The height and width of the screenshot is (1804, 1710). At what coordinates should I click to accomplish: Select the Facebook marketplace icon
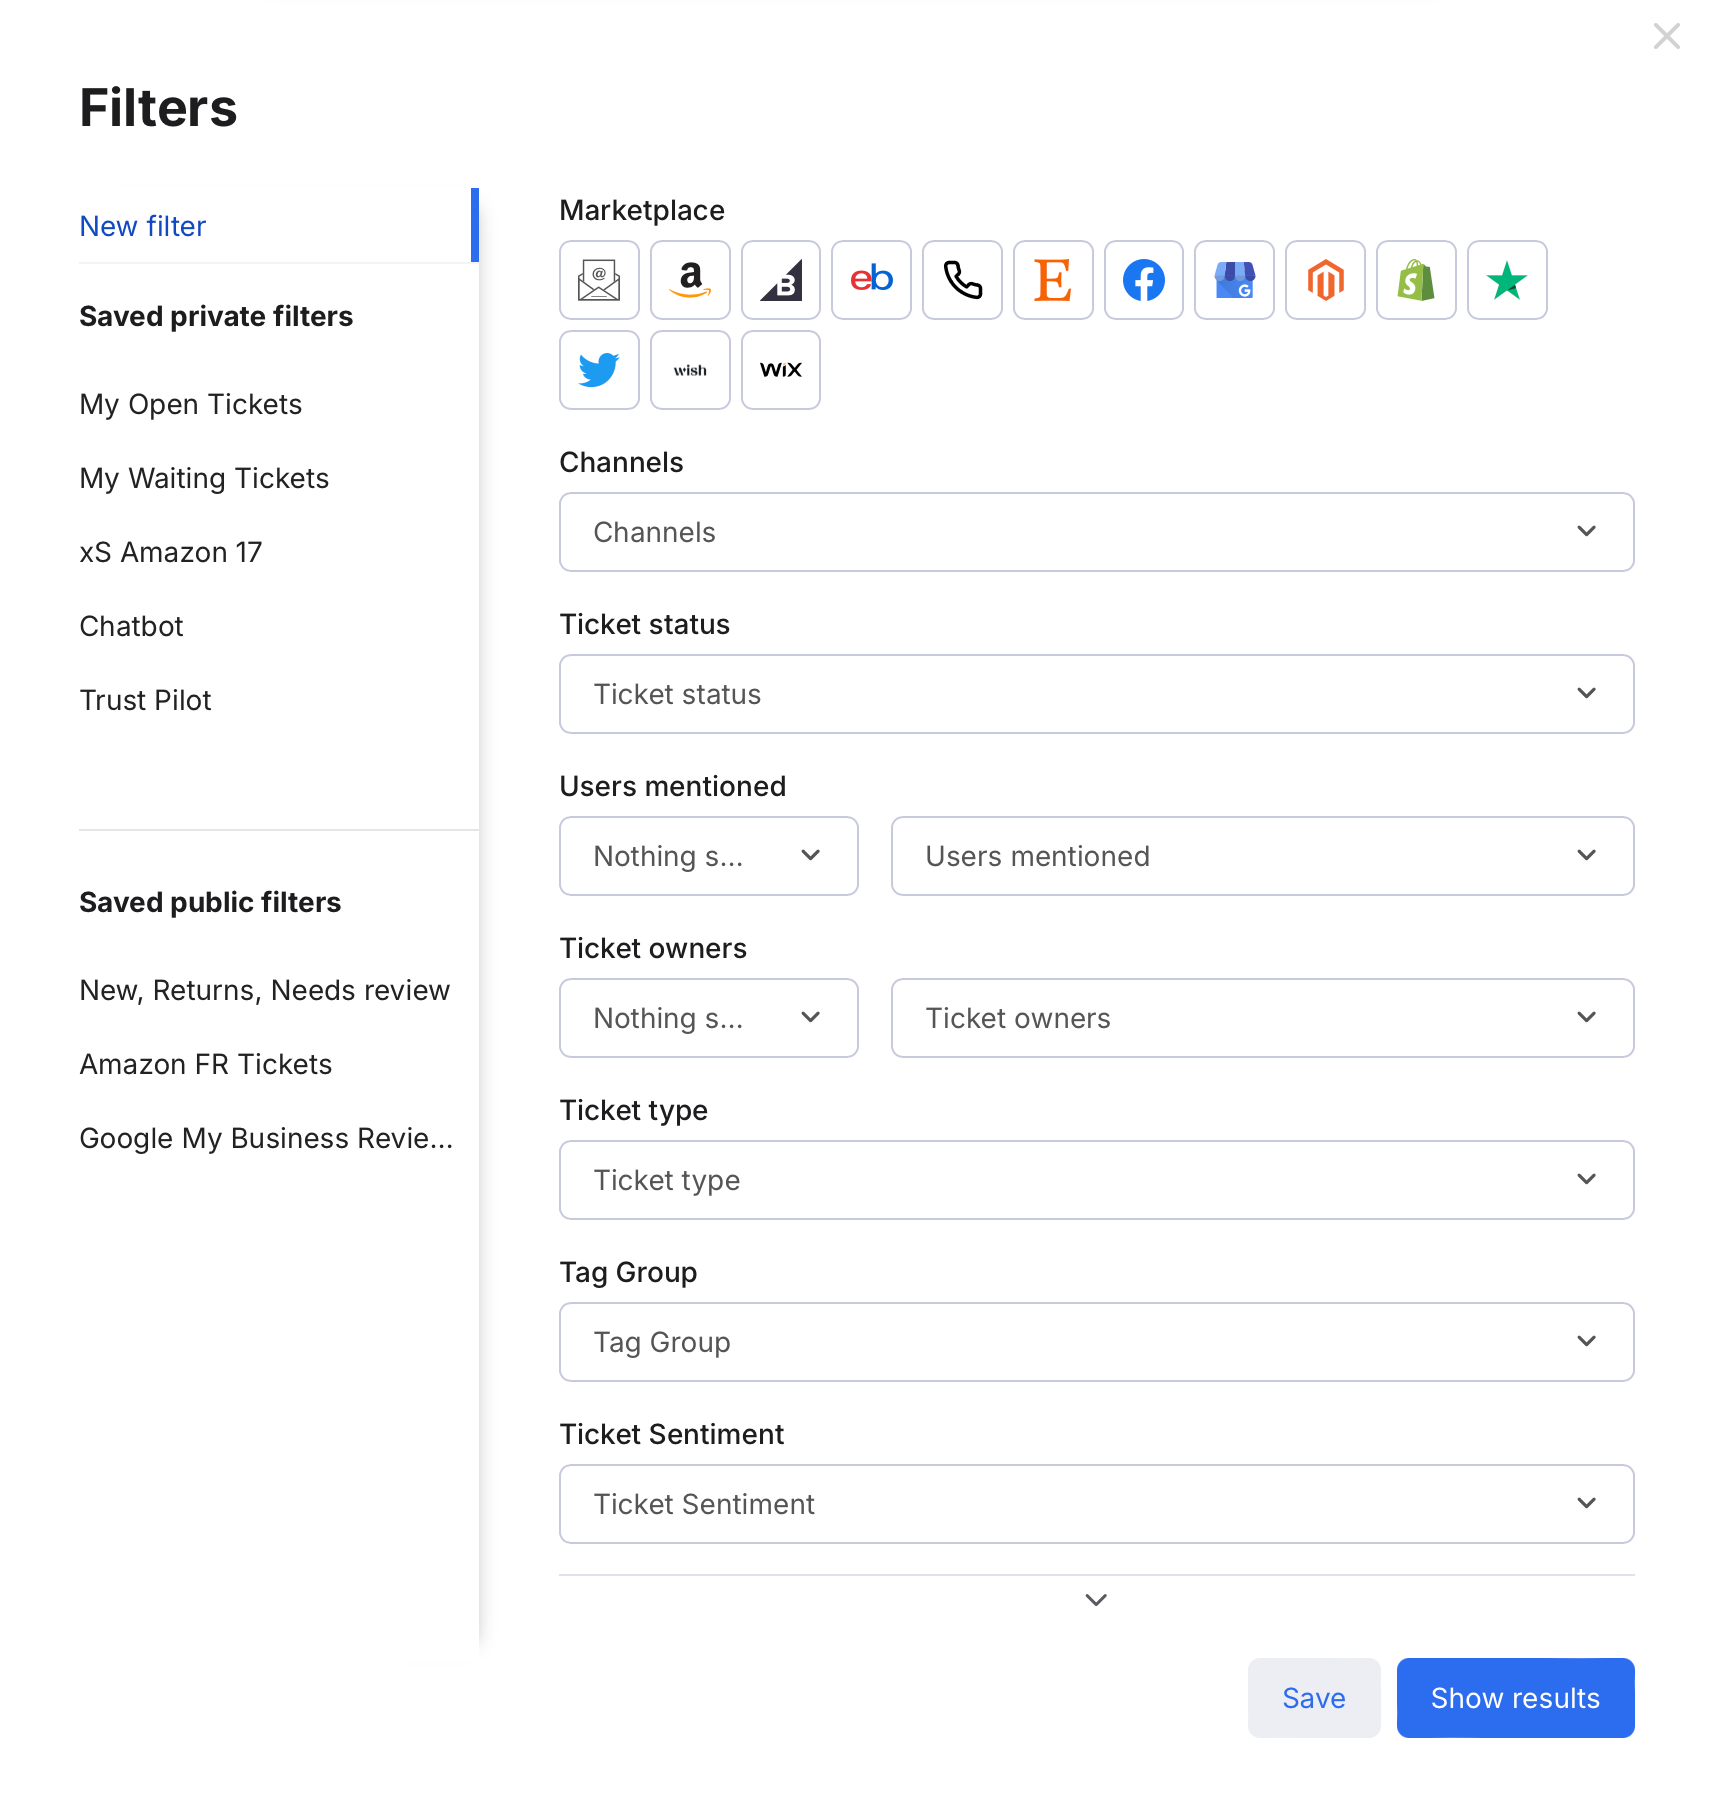tap(1144, 280)
